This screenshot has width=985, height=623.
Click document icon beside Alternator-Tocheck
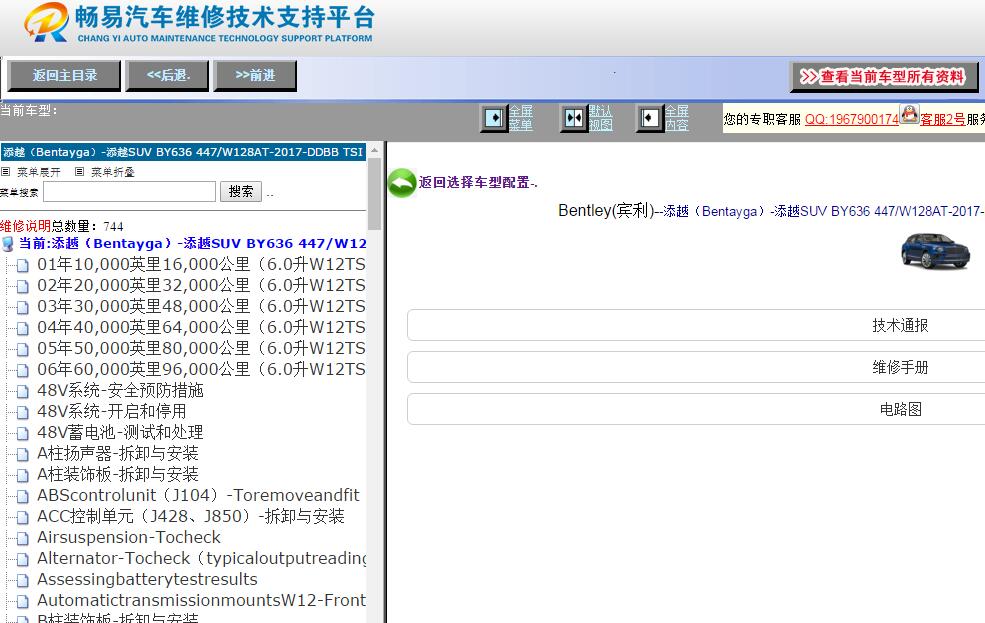[x=23, y=560]
